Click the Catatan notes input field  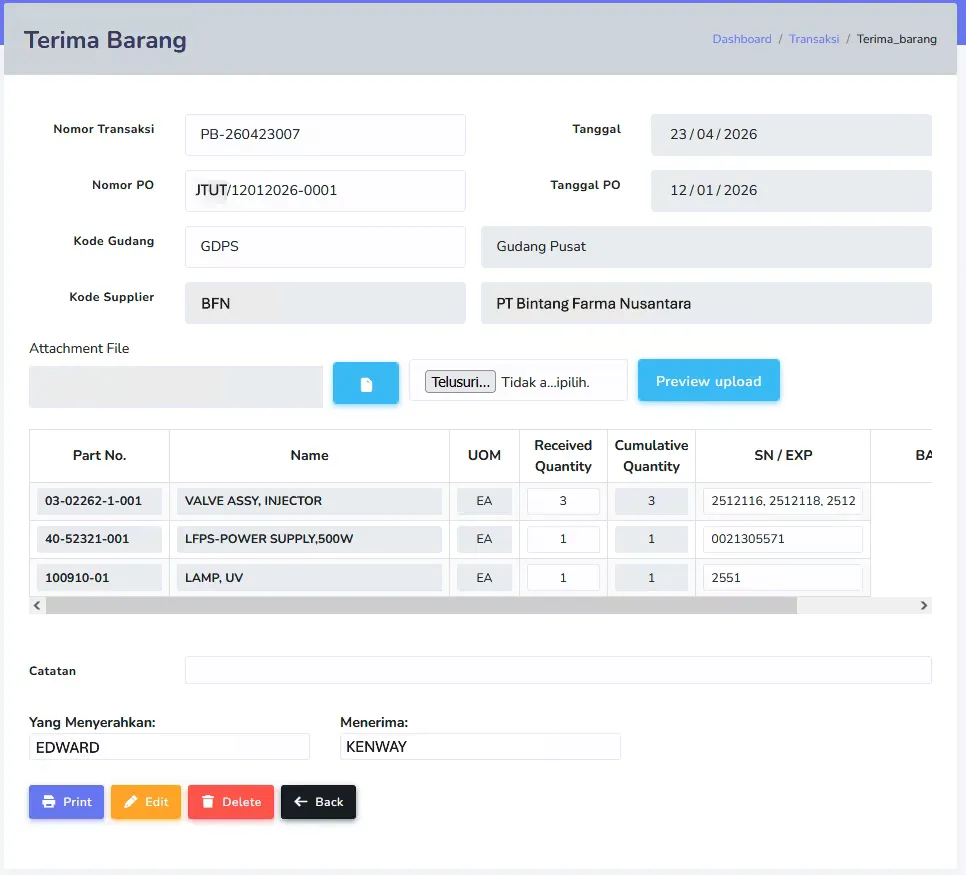tap(558, 670)
